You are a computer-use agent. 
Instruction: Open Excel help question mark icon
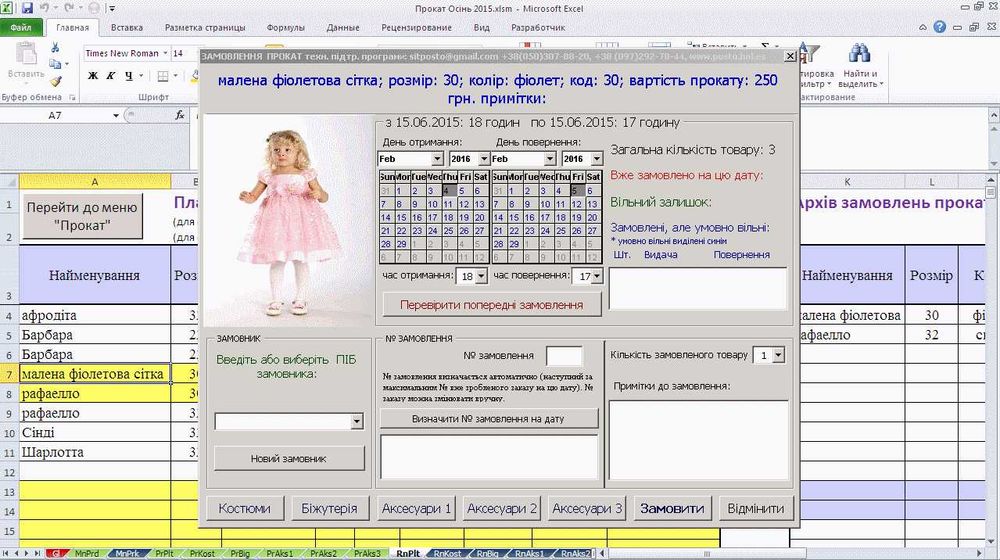coord(939,27)
